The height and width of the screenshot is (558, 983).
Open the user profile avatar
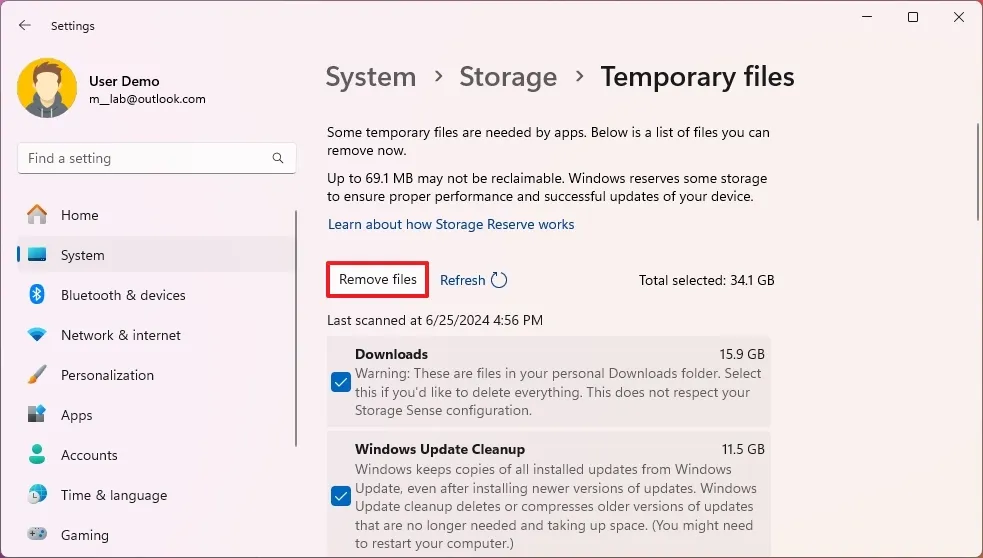click(x=47, y=88)
